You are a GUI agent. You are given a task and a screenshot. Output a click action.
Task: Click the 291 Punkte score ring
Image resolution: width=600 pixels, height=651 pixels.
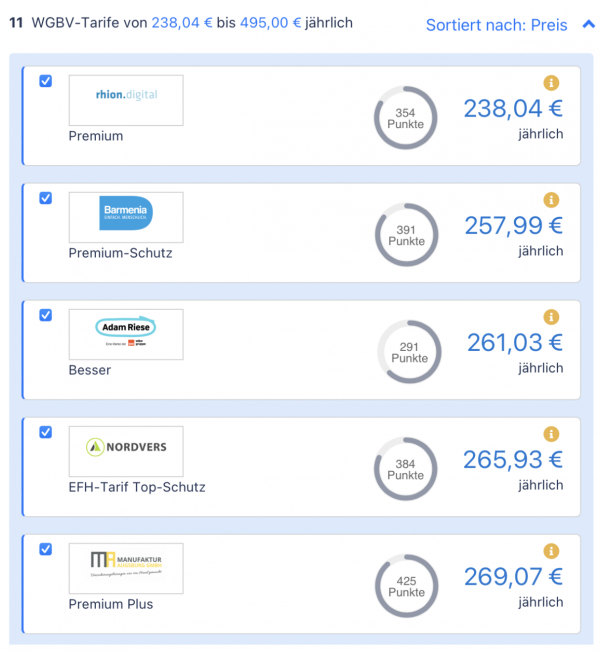(409, 352)
